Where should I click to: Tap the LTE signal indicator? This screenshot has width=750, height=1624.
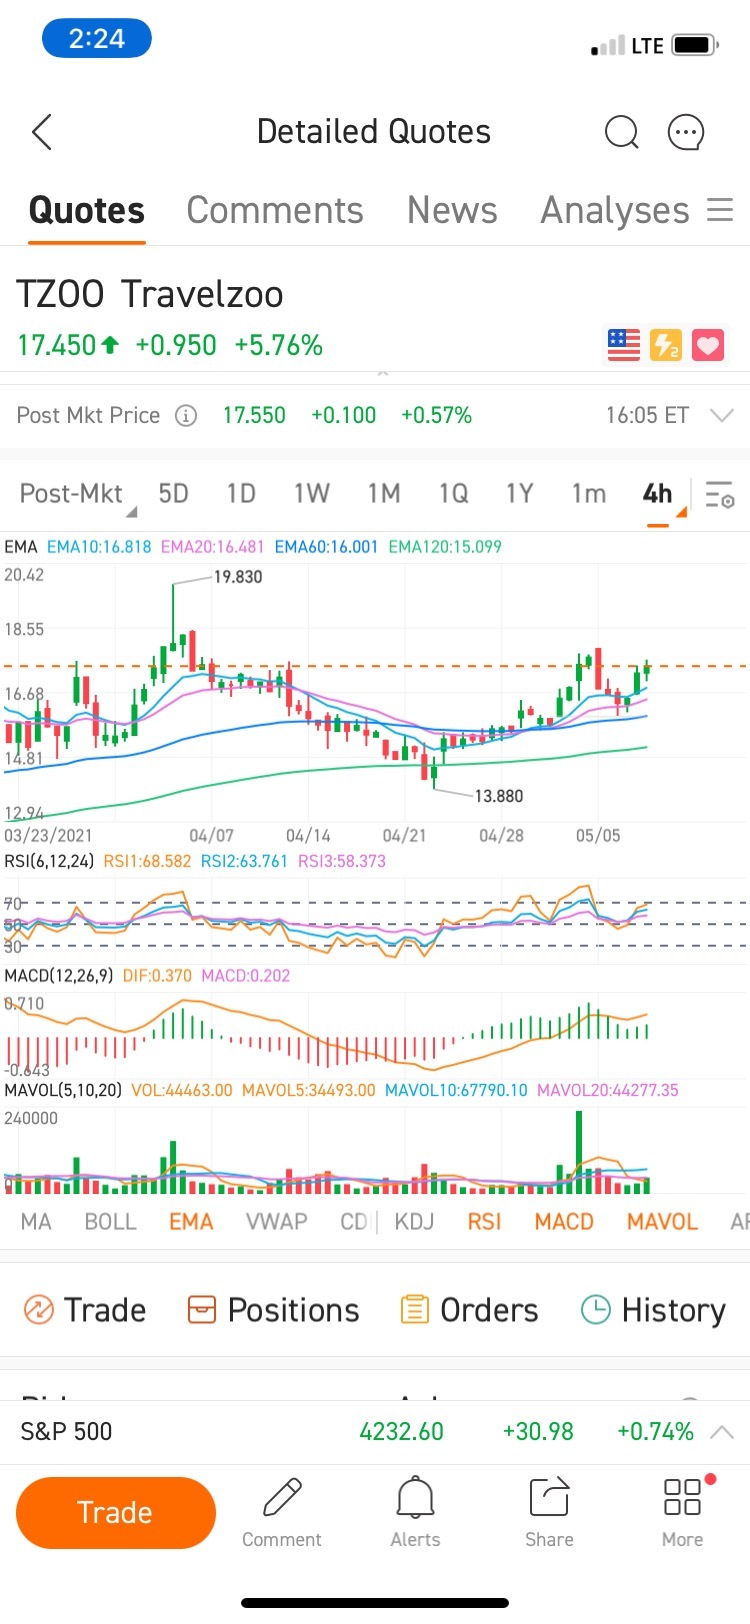click(x=647, y=46)
